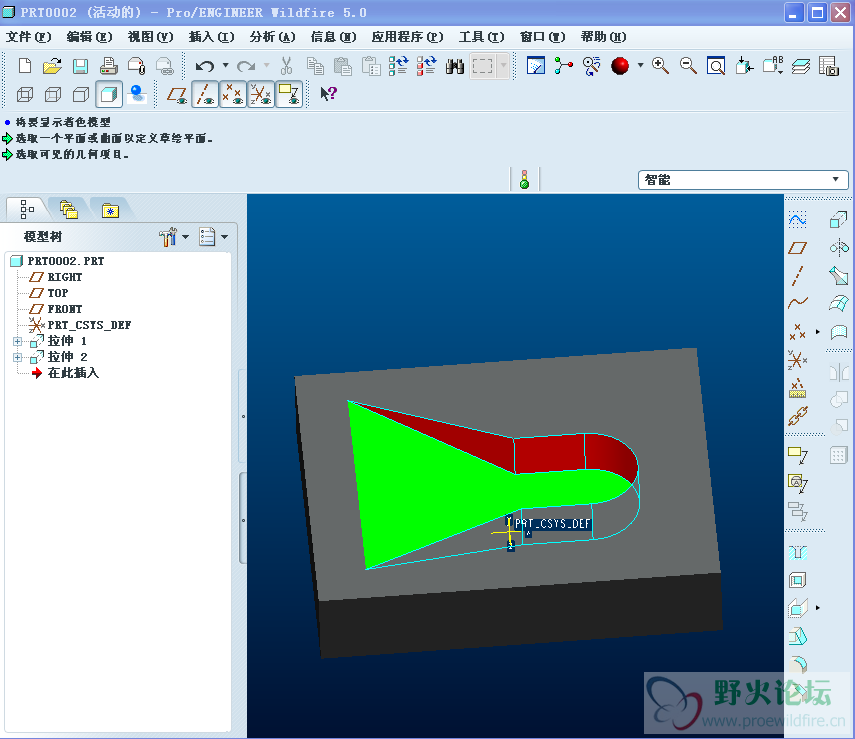Click the Orient mode icon
The image size is (855, 739).
tap(591, 66)
